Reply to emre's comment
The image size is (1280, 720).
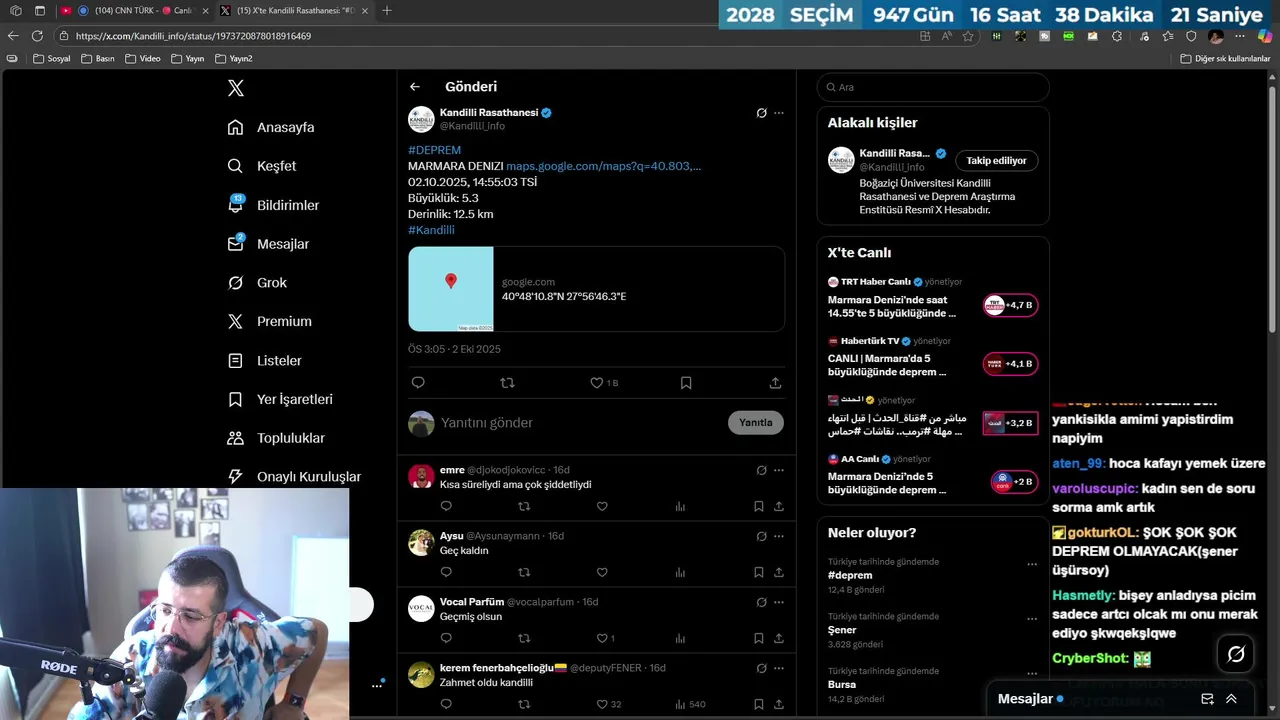[x=446, y=507]
